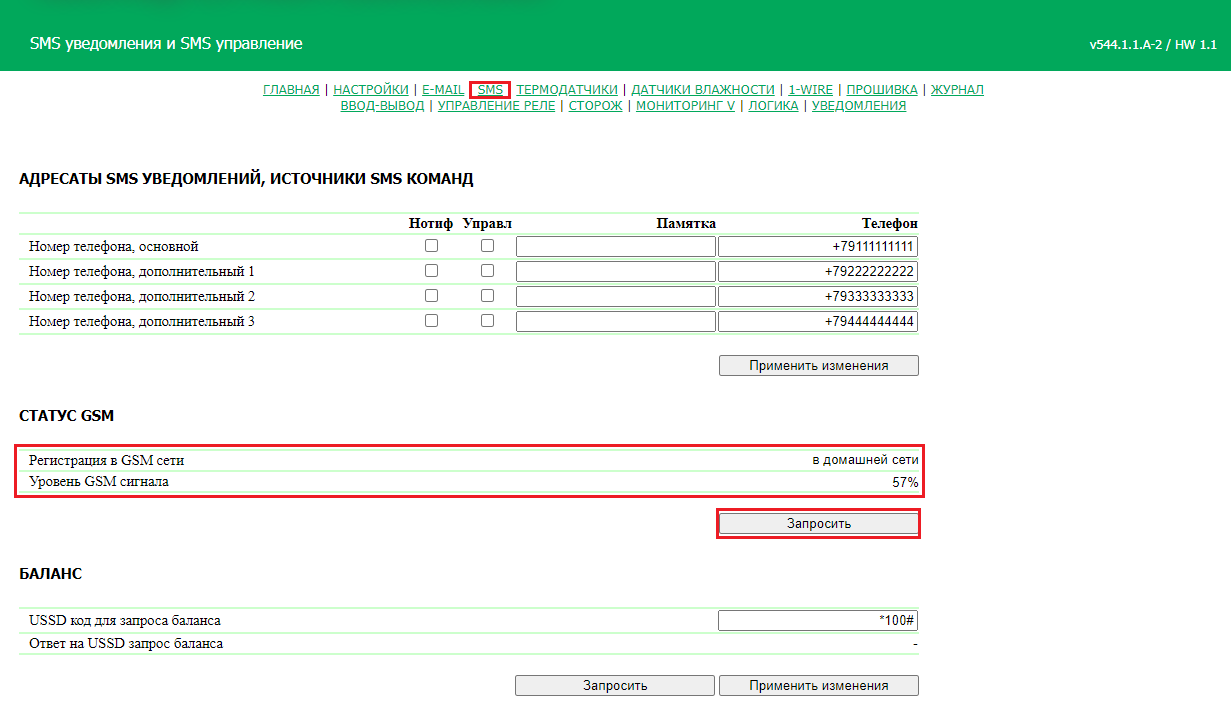Open the ЛОГИКА link
The height and width of the screenshot is (716, 1231).
[773, 105]
